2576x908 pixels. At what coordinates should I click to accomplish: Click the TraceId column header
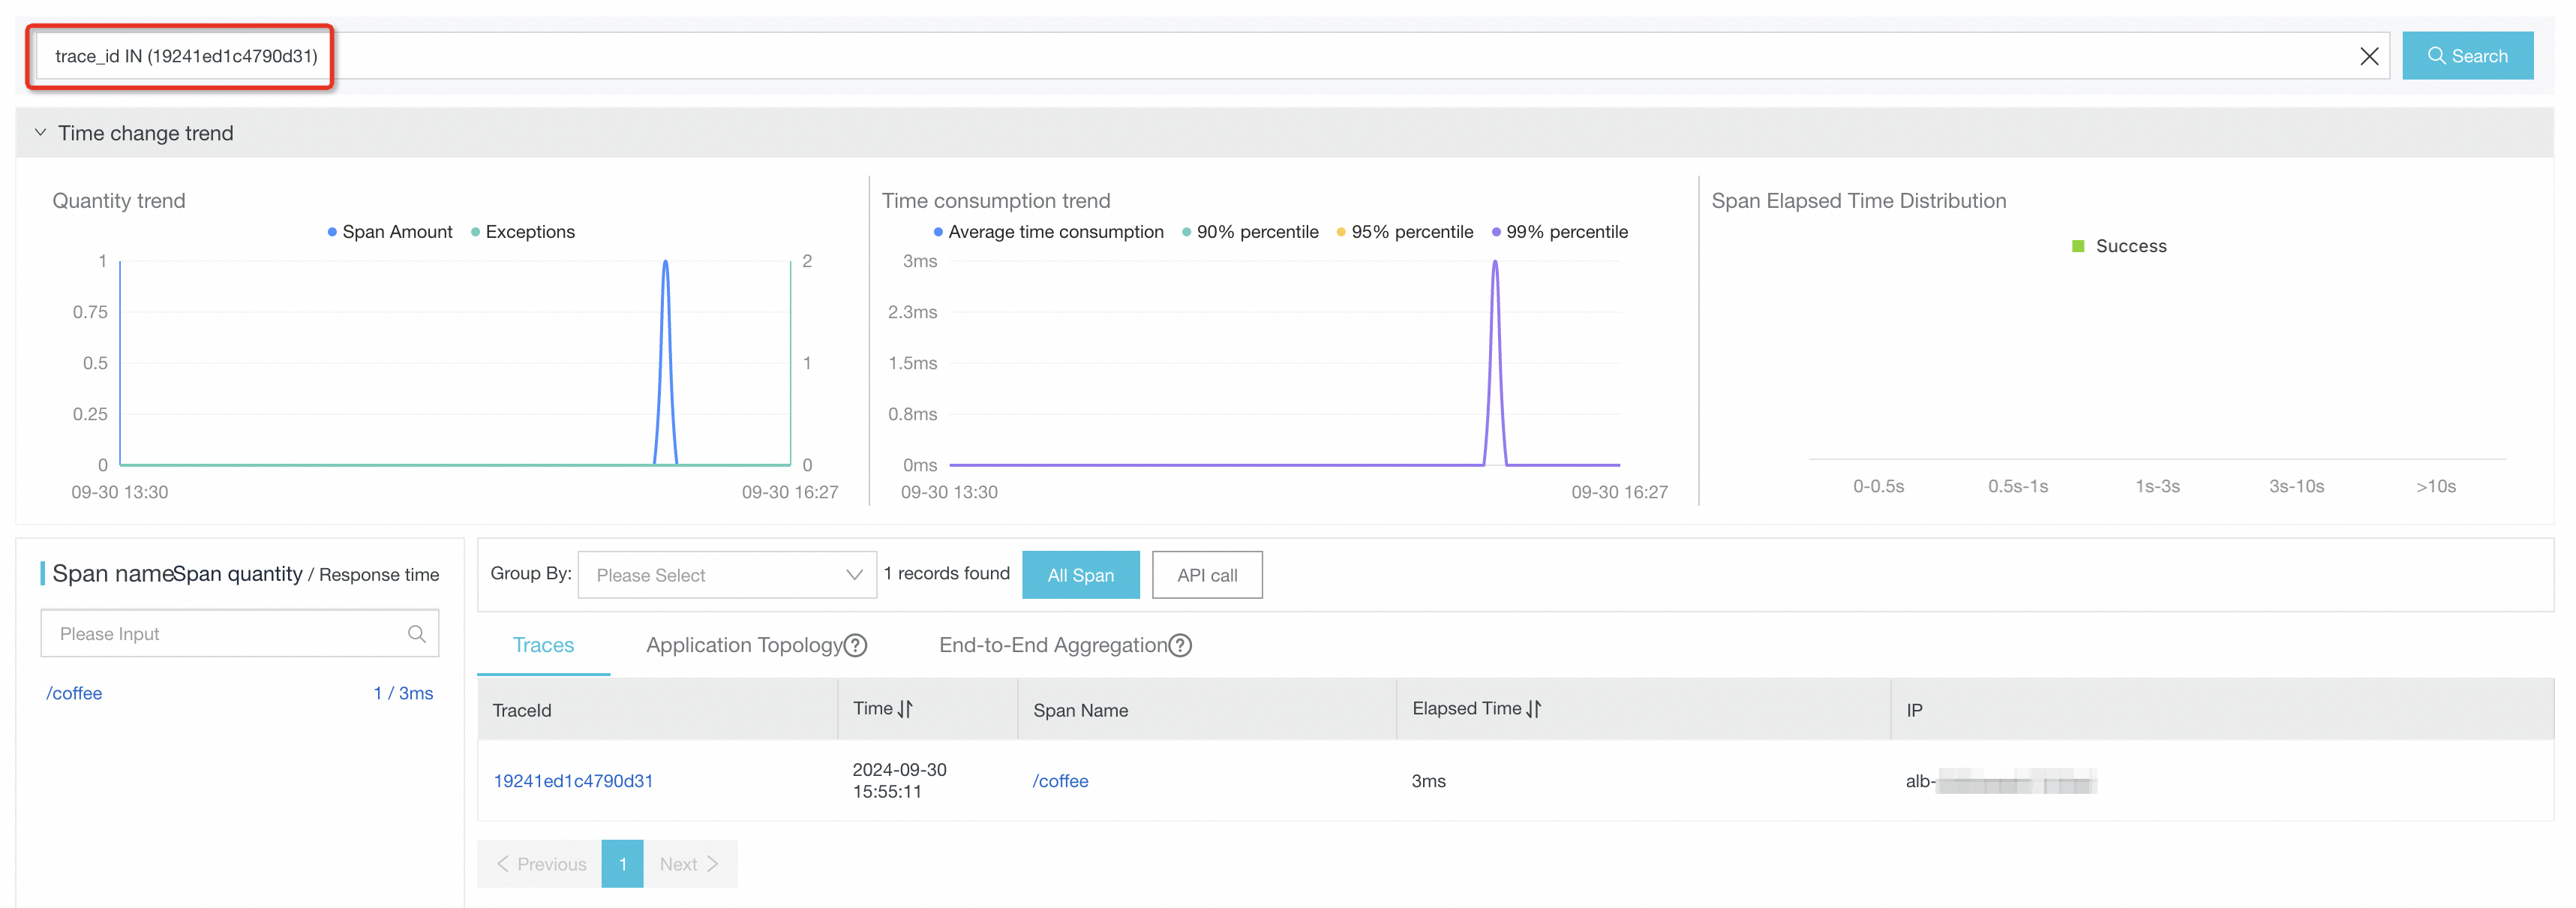click(522, 710)
